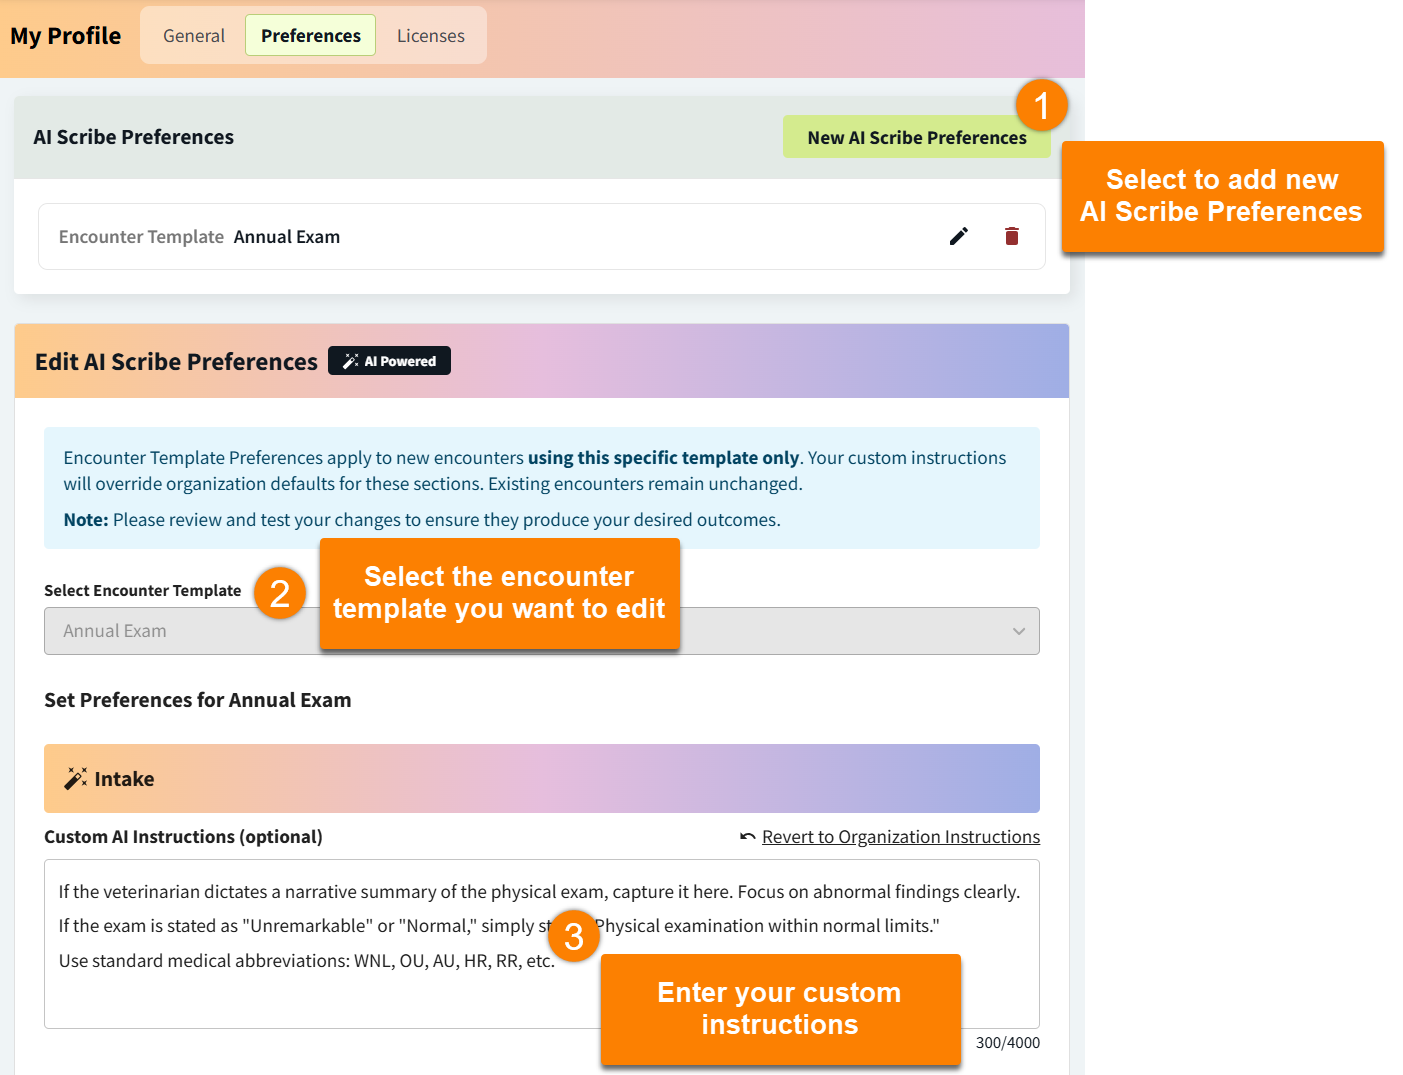Click the Encounter Template label text
The width and height of the screenshot is (1403, 1075).
tap(141, 237)
